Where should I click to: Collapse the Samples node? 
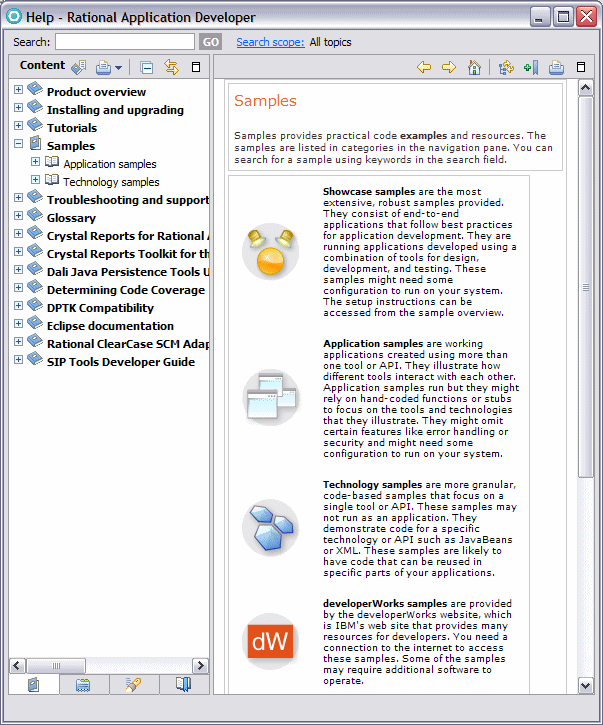(18, 143)
